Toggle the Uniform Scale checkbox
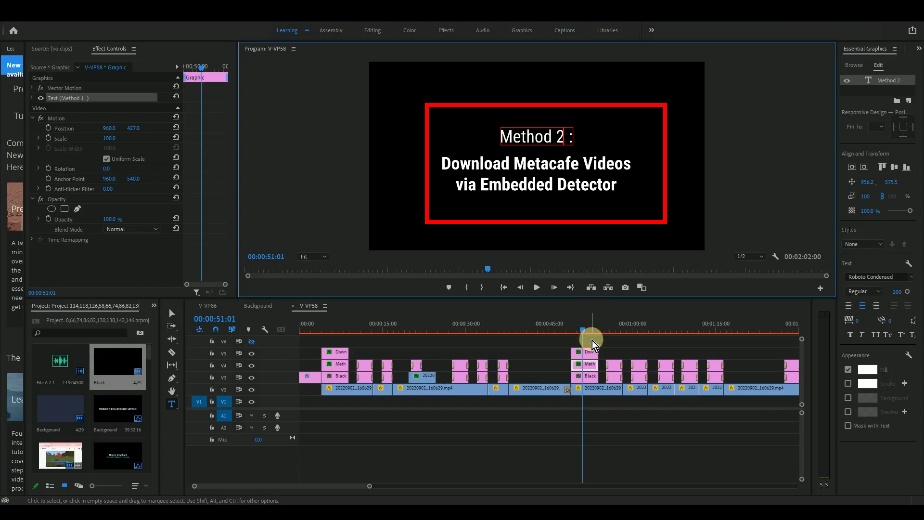Viewport: 924px width, 520px height. point(106,159)
